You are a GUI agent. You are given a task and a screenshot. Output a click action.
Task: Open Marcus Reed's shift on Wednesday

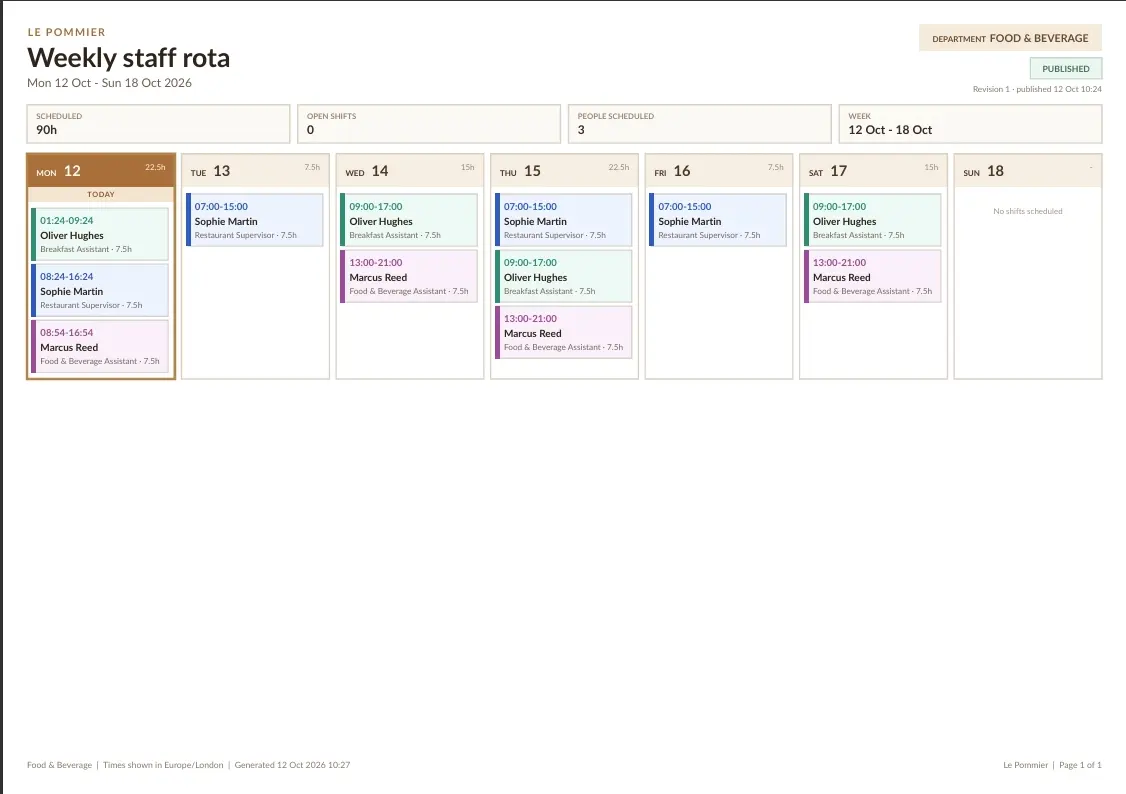pyautogui.click(x=409, y=276)
